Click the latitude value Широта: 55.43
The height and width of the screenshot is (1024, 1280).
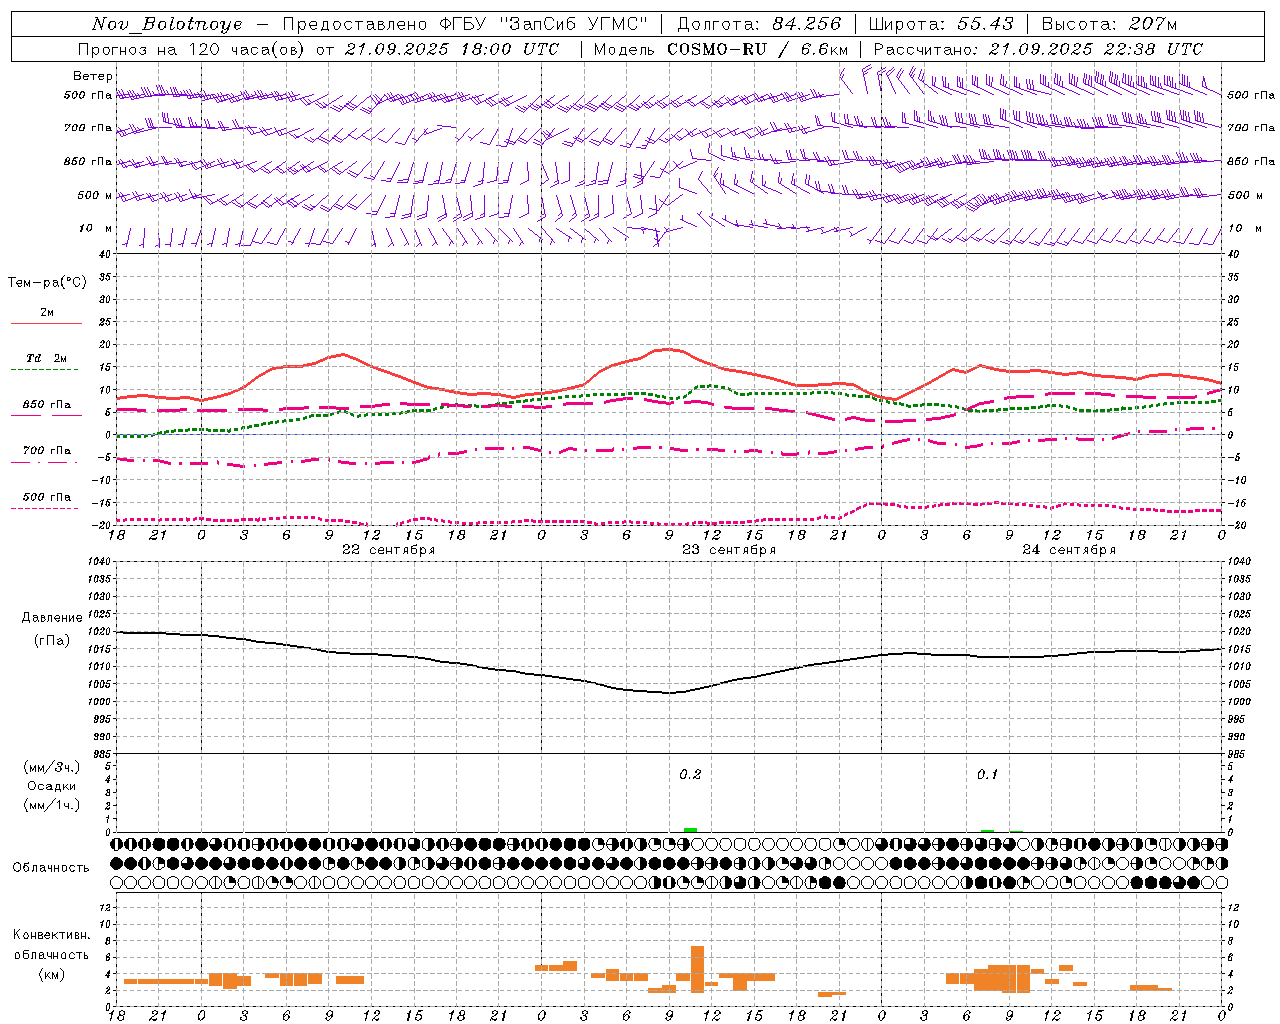[941, 24]
